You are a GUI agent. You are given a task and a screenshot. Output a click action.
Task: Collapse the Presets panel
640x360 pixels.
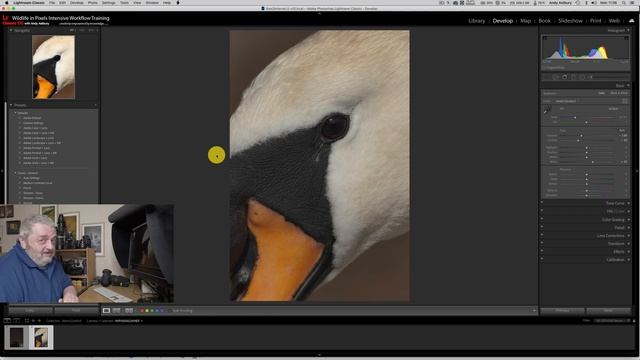tap(11, 105)
